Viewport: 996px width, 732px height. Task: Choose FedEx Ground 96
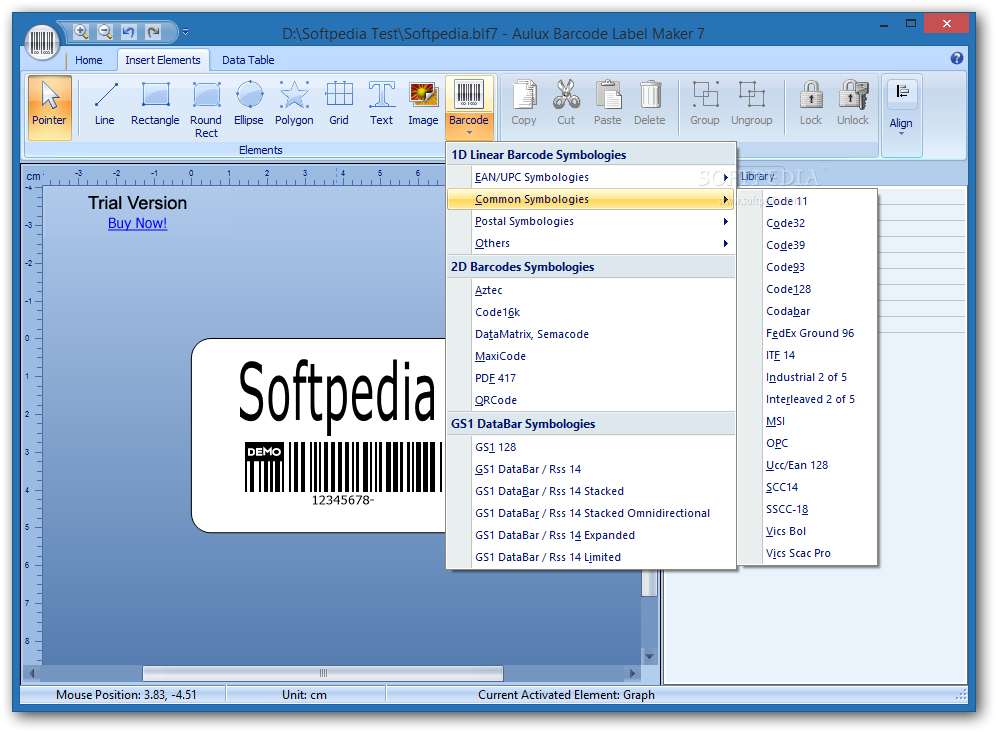coord(808,334)
